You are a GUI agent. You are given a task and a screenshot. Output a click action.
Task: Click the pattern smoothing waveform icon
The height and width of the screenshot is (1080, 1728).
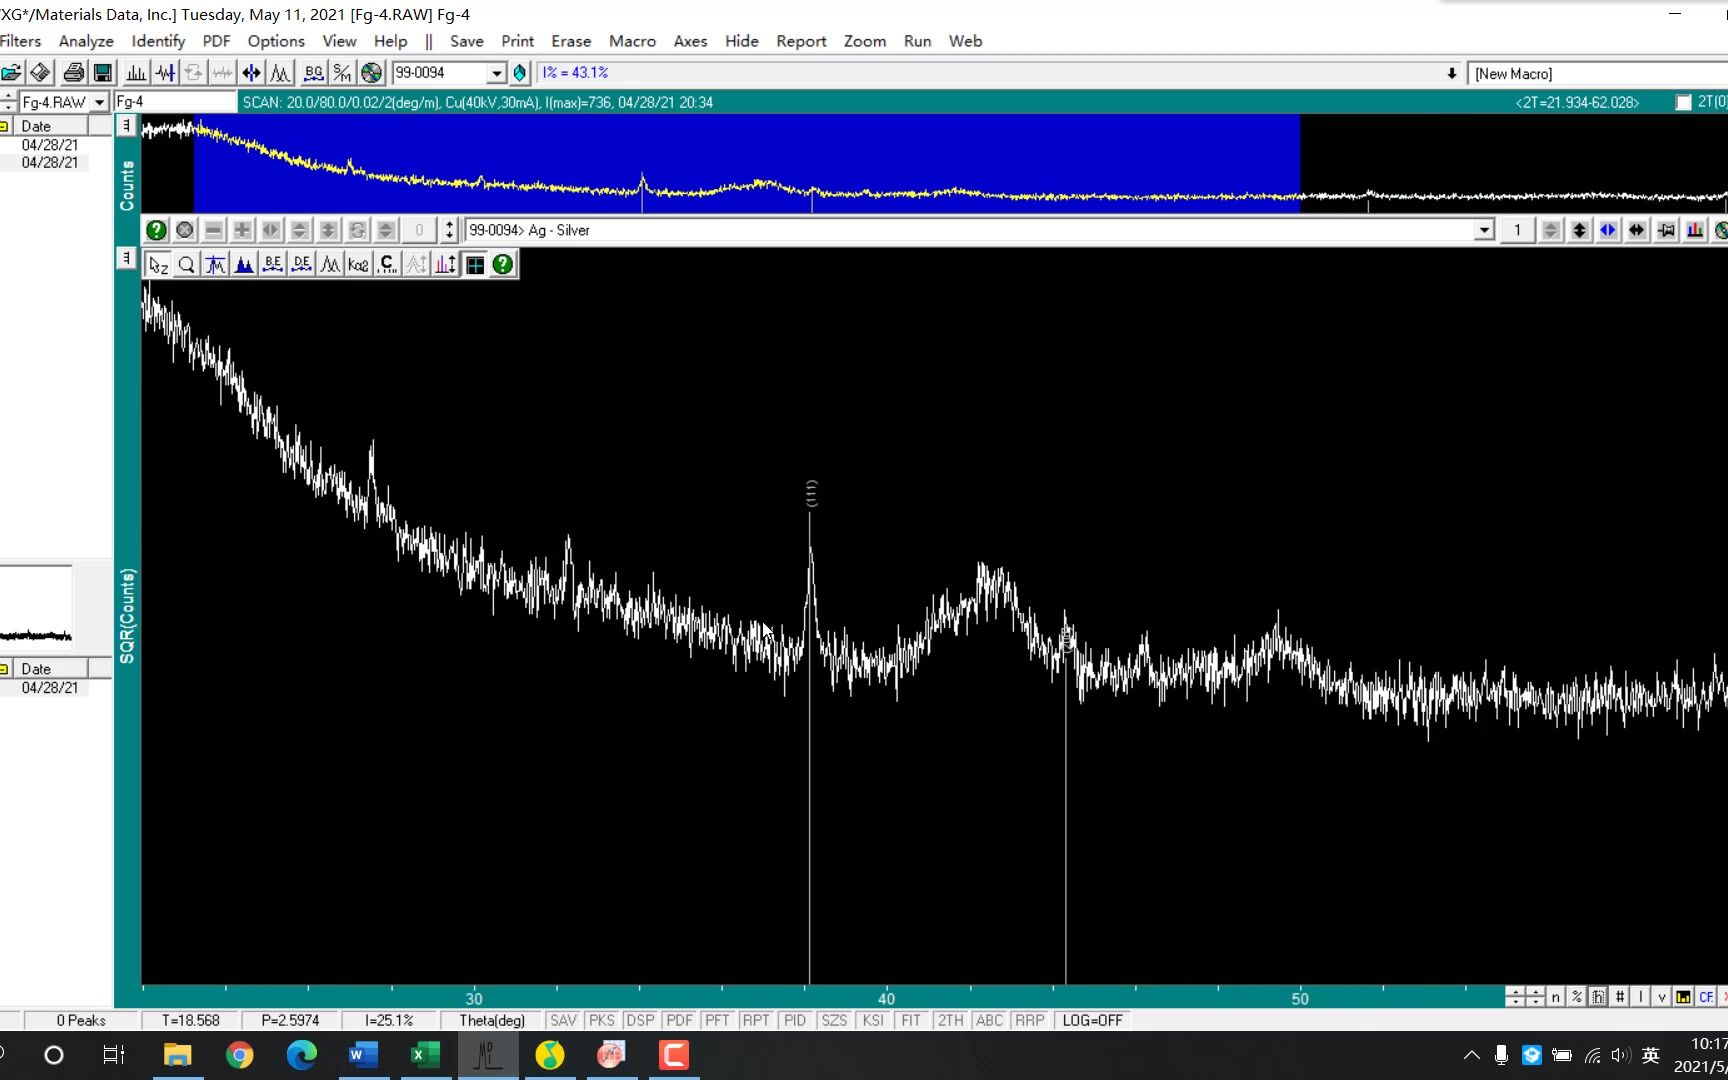click(x=165, y=73)
